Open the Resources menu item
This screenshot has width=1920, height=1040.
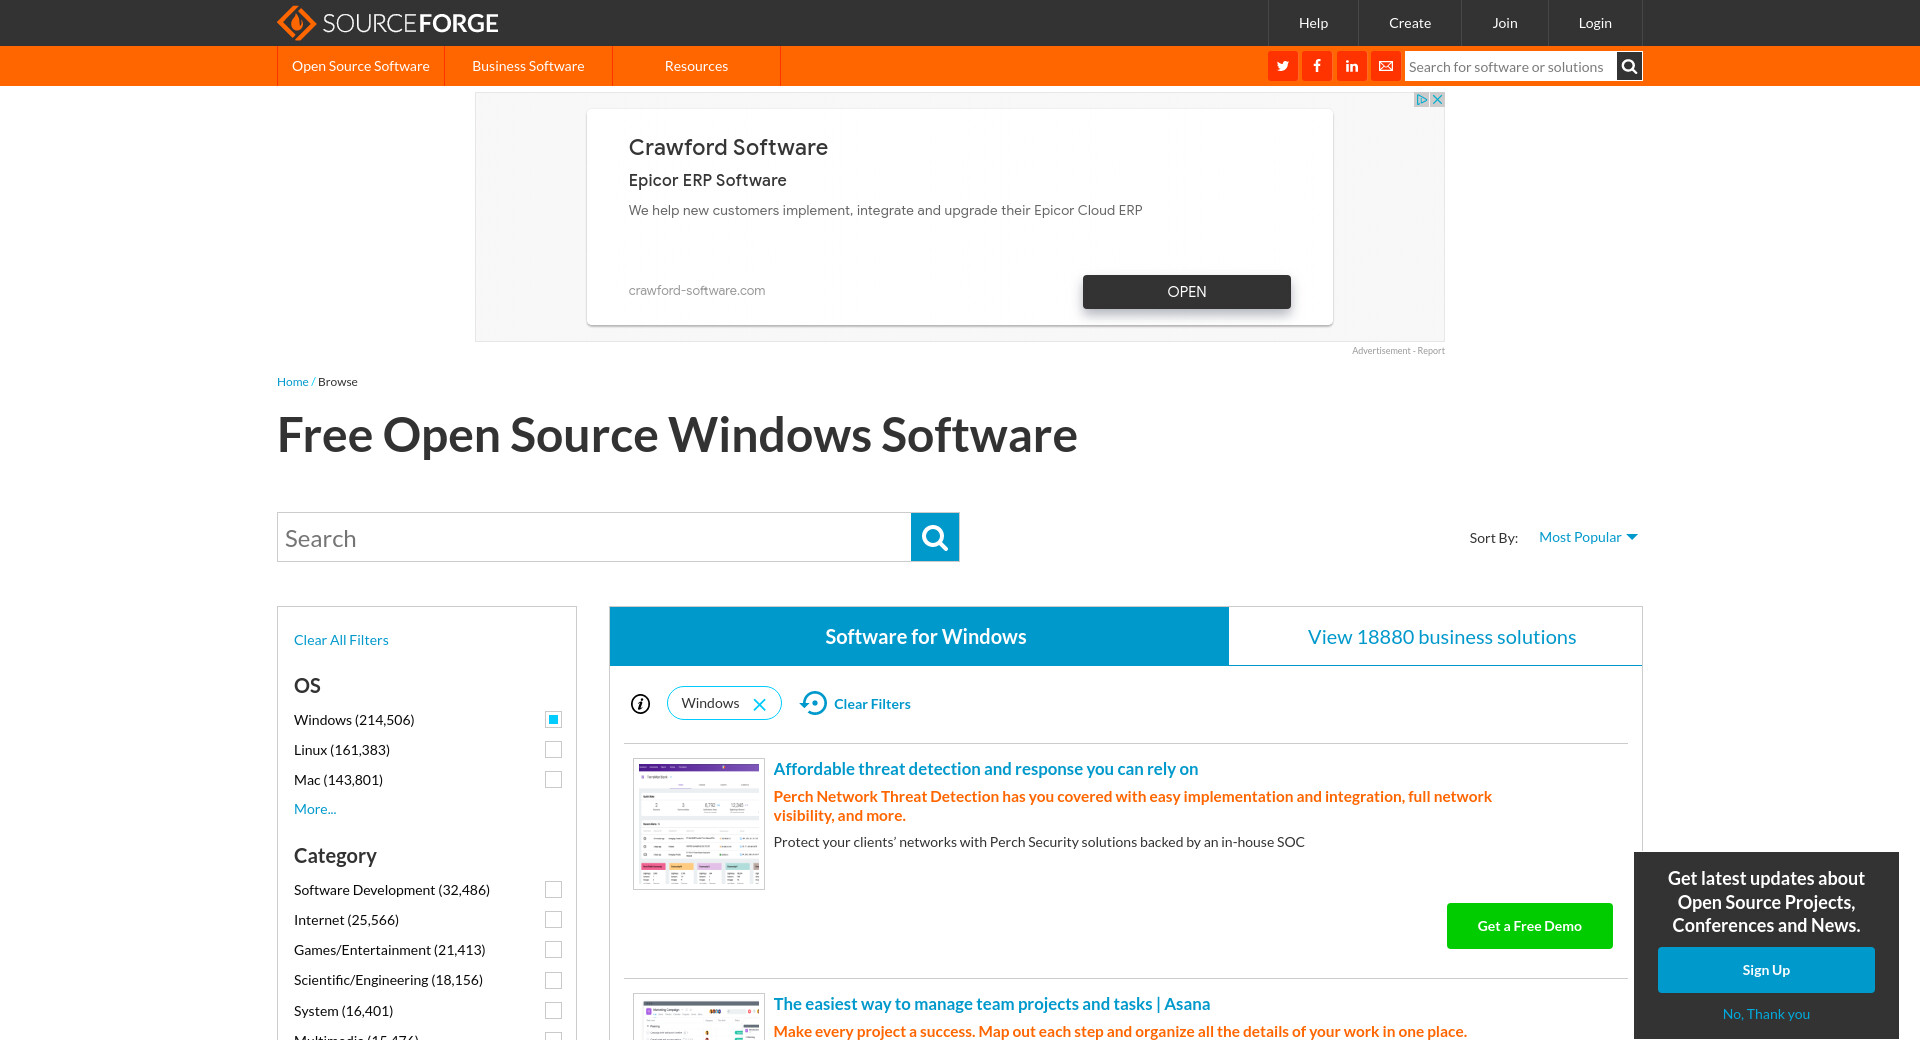tap(696, 66)
